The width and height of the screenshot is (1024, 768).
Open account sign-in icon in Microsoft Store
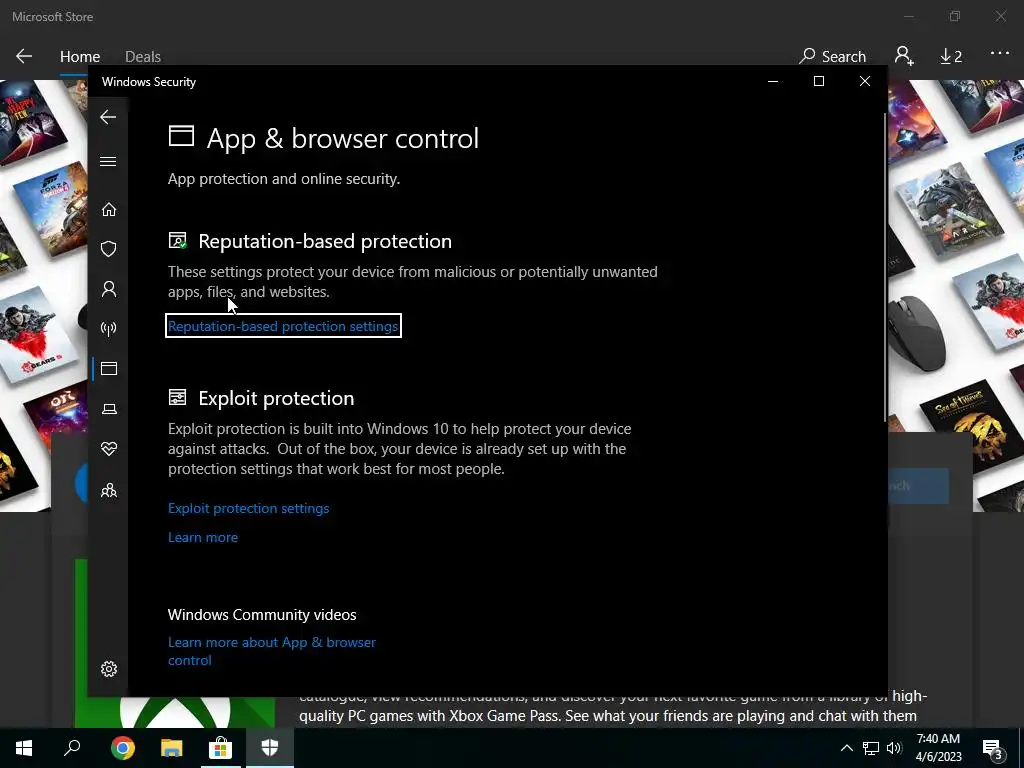(x=904, y=56)
